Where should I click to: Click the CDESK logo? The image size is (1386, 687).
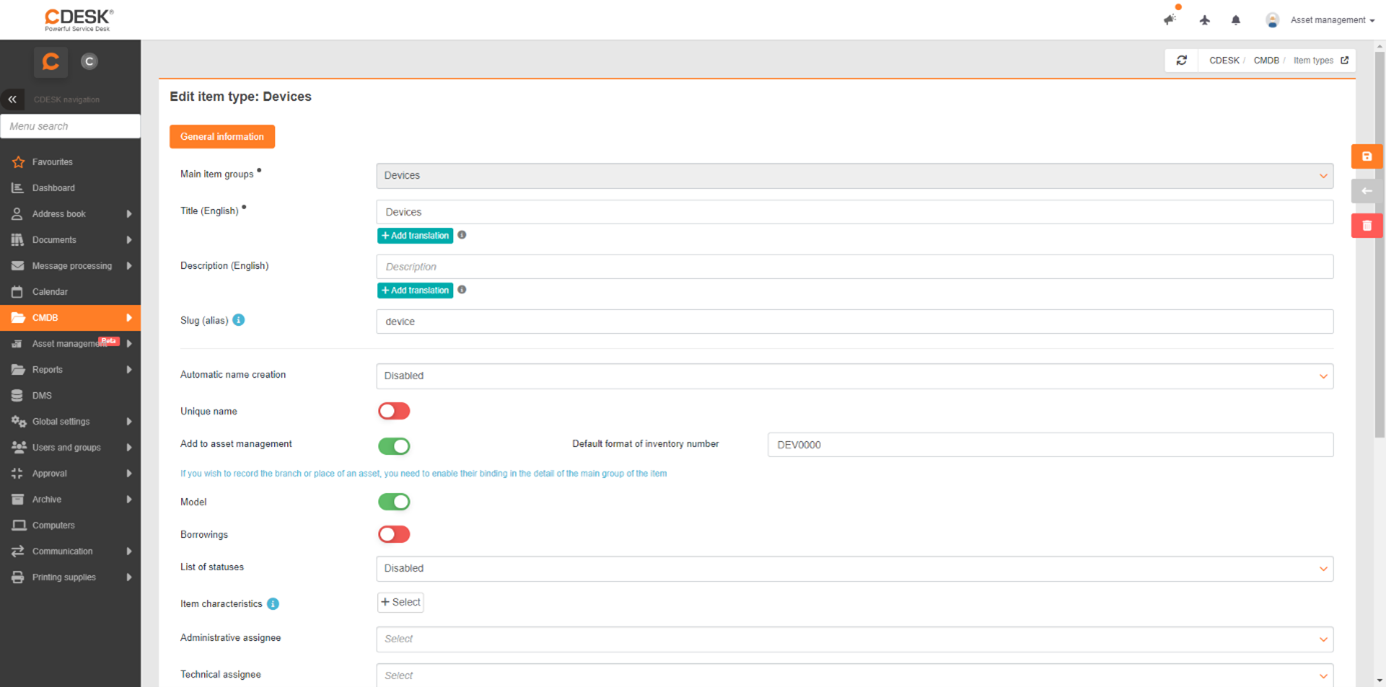(x=79, y=19)
